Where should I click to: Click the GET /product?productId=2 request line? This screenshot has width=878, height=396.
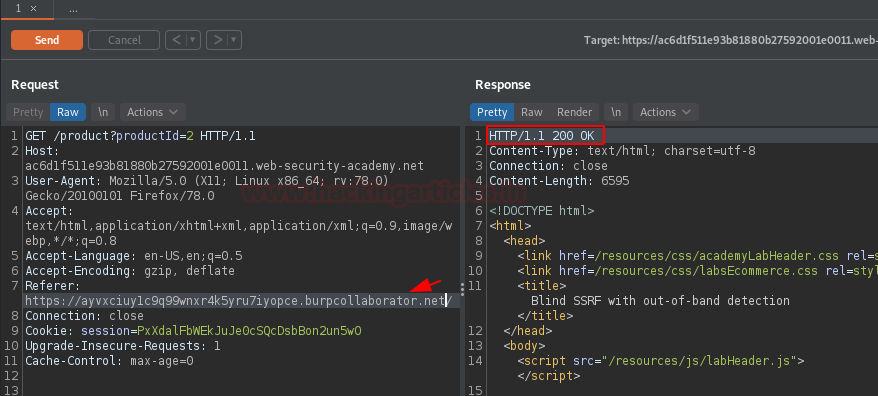pos(140,136)
